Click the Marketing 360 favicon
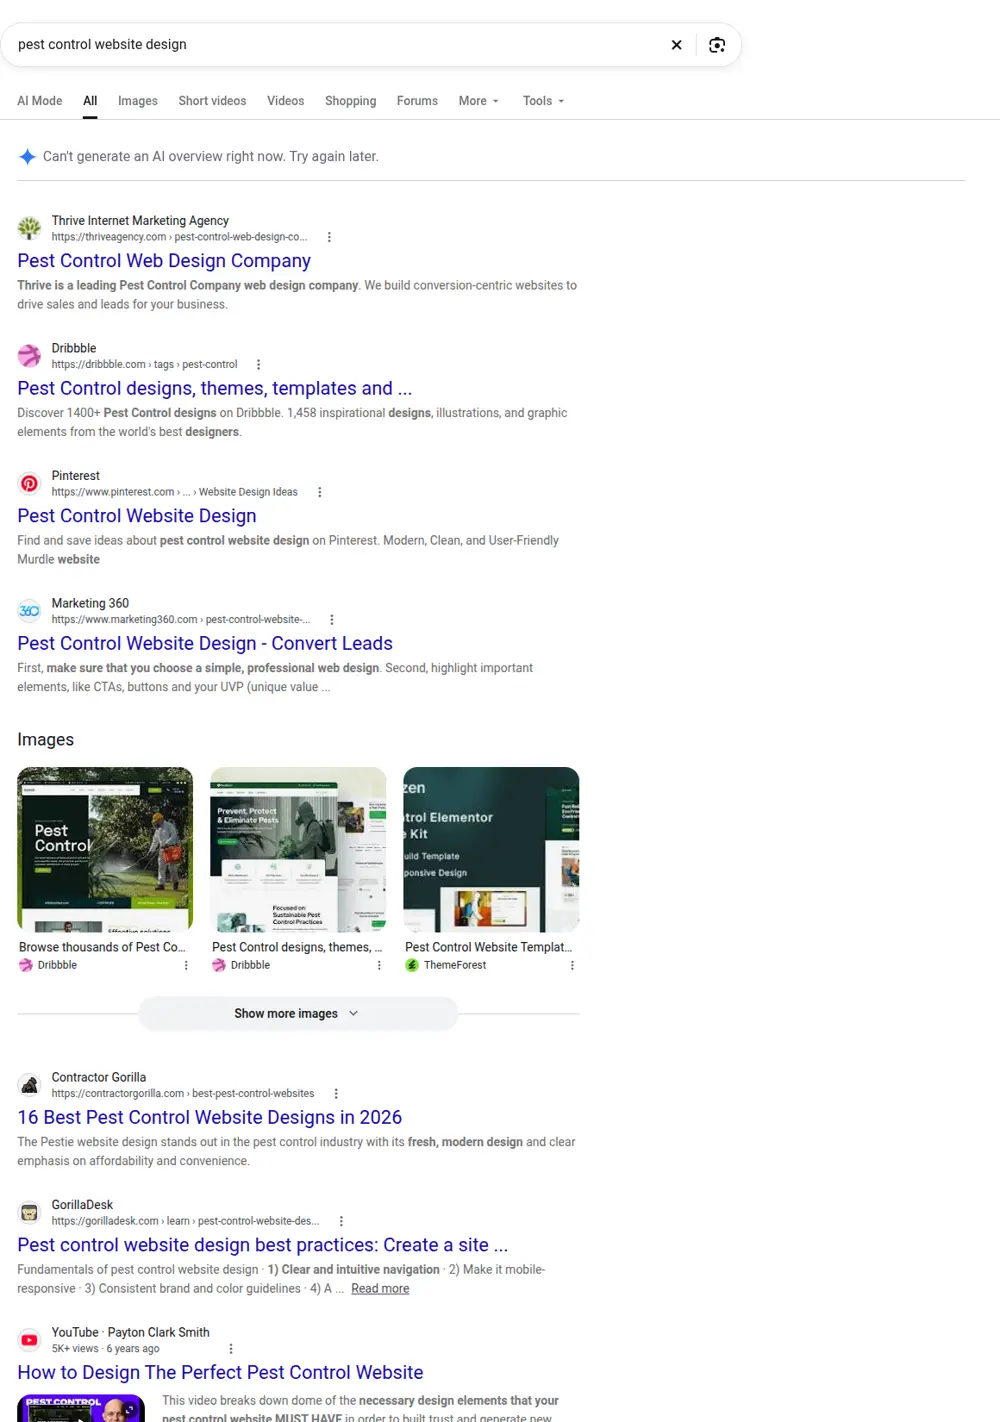1000x1422 pixels. tap(30, 611)
